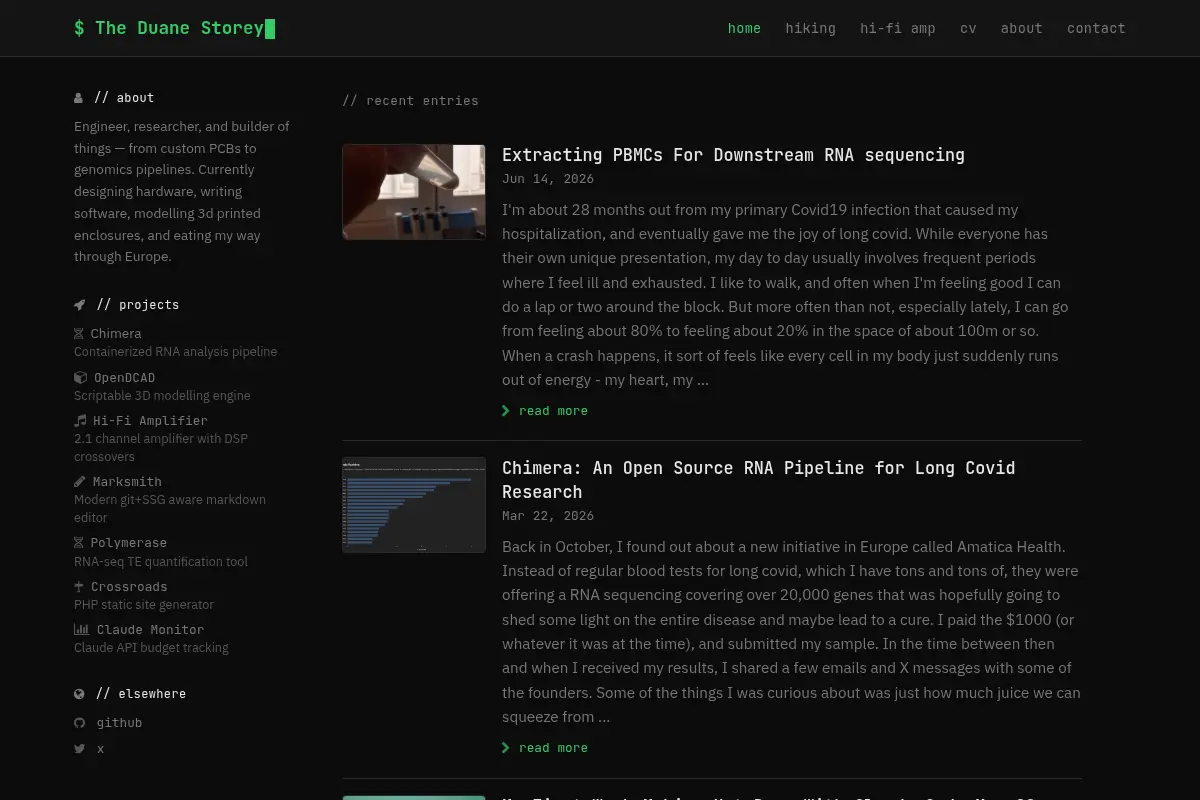This screenshot has height=800, width=1200.
Task: Open the Chimera bar chart thumbnail
Action: point(414,505)
